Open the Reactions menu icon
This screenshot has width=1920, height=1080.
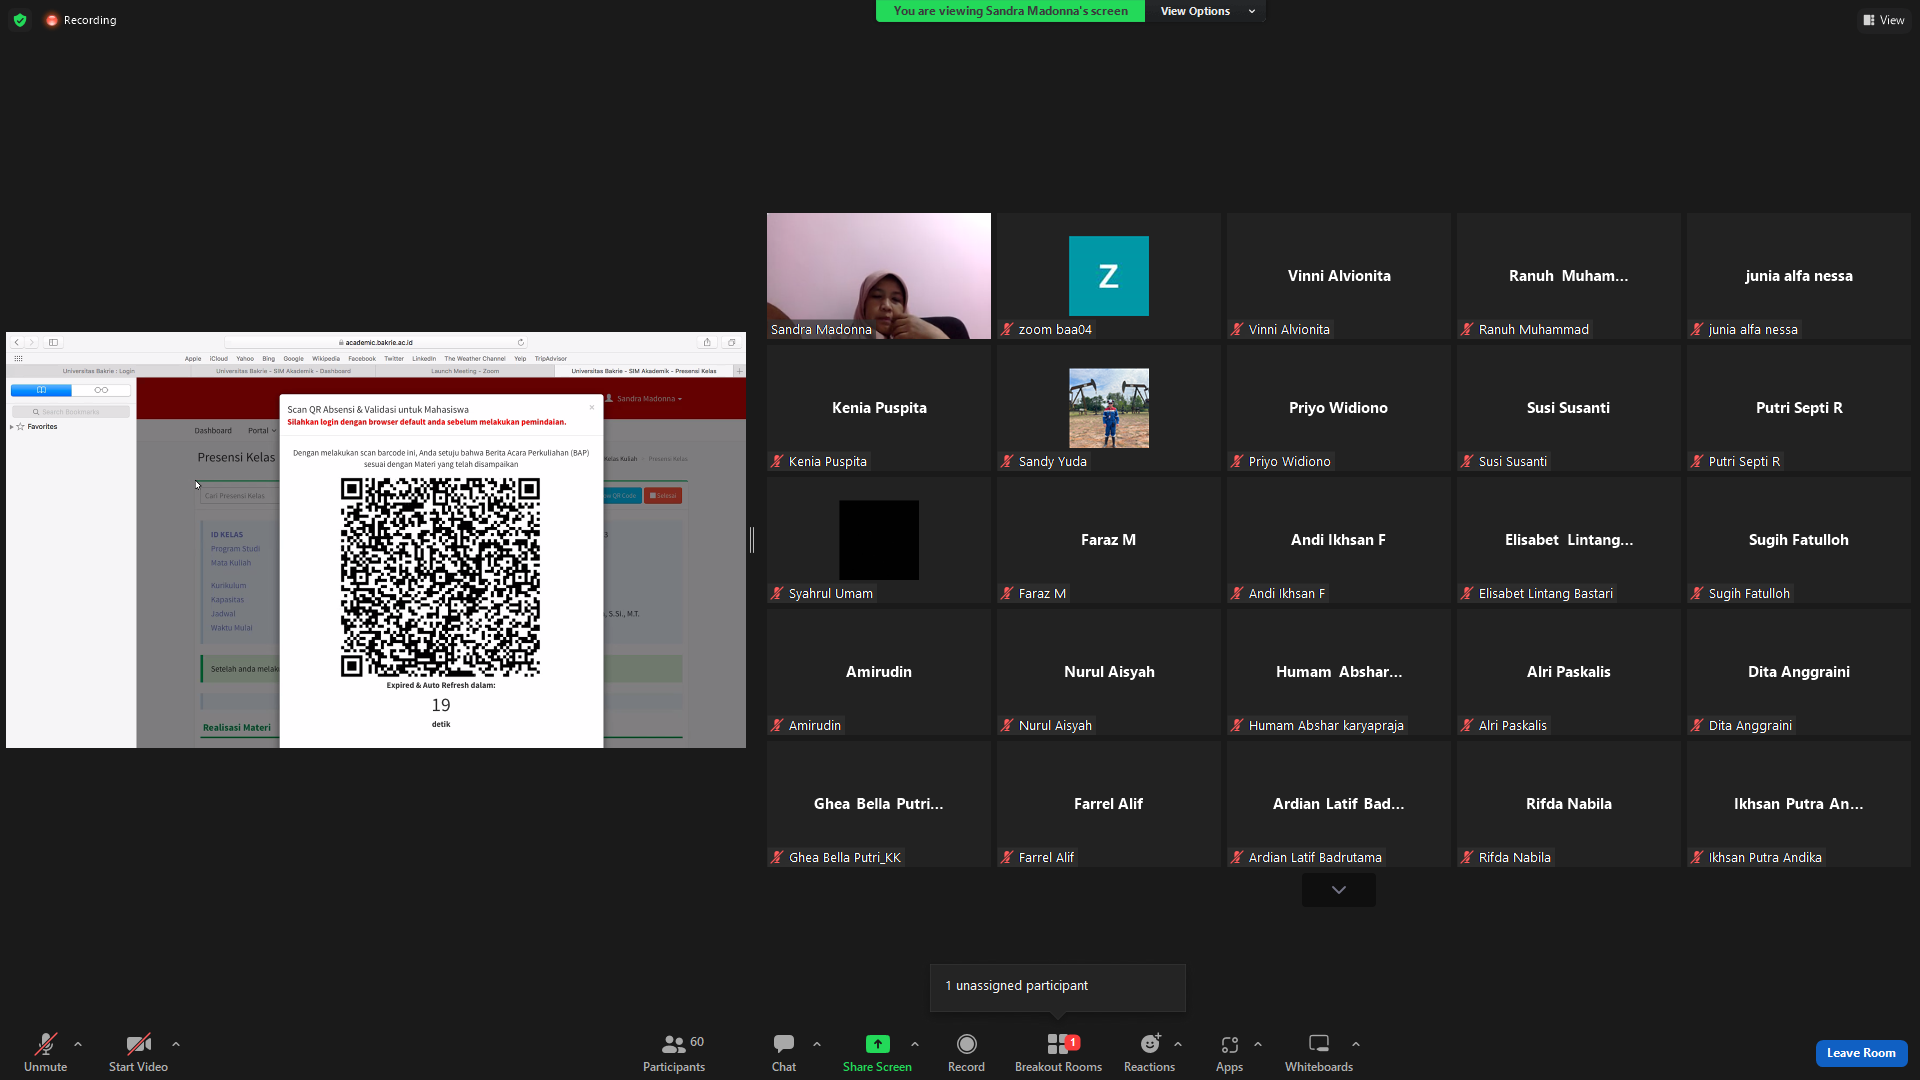pyautogui.click(x=1150, y=1044)
